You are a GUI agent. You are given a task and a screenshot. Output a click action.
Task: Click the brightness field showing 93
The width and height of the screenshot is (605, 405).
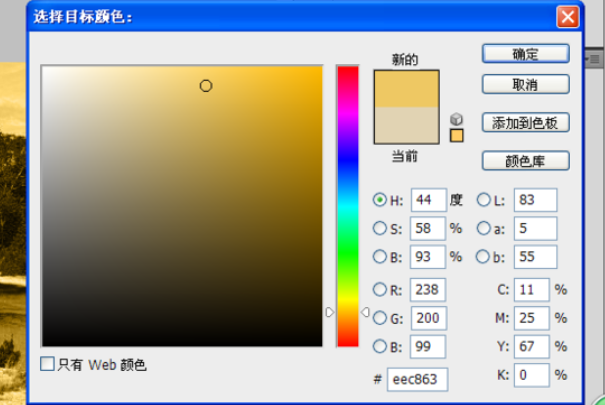click(428, 256)
